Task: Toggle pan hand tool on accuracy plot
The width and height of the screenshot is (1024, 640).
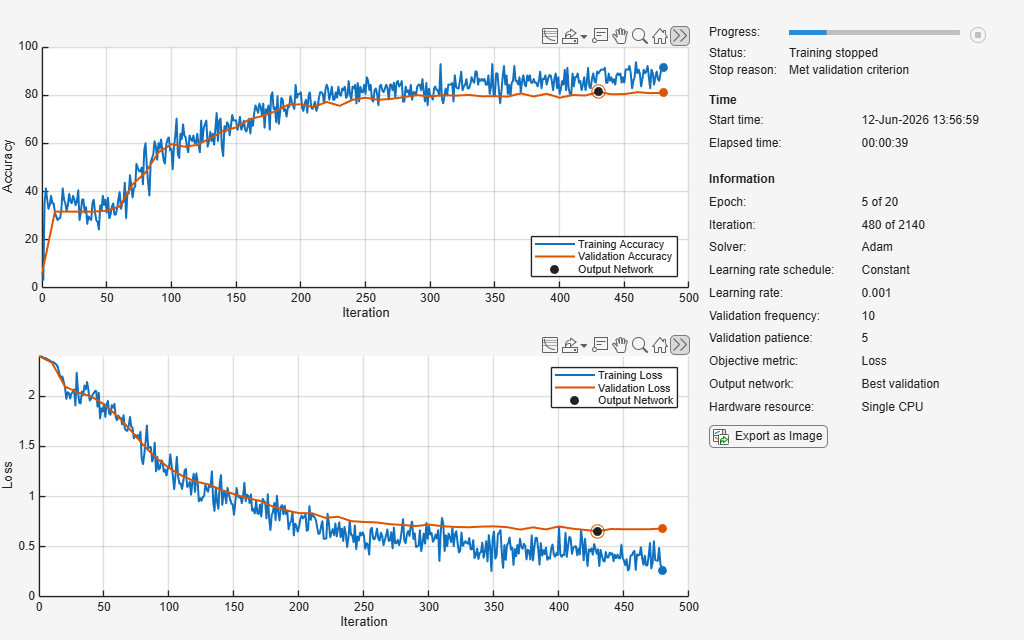Action: (x=619, y=36)
